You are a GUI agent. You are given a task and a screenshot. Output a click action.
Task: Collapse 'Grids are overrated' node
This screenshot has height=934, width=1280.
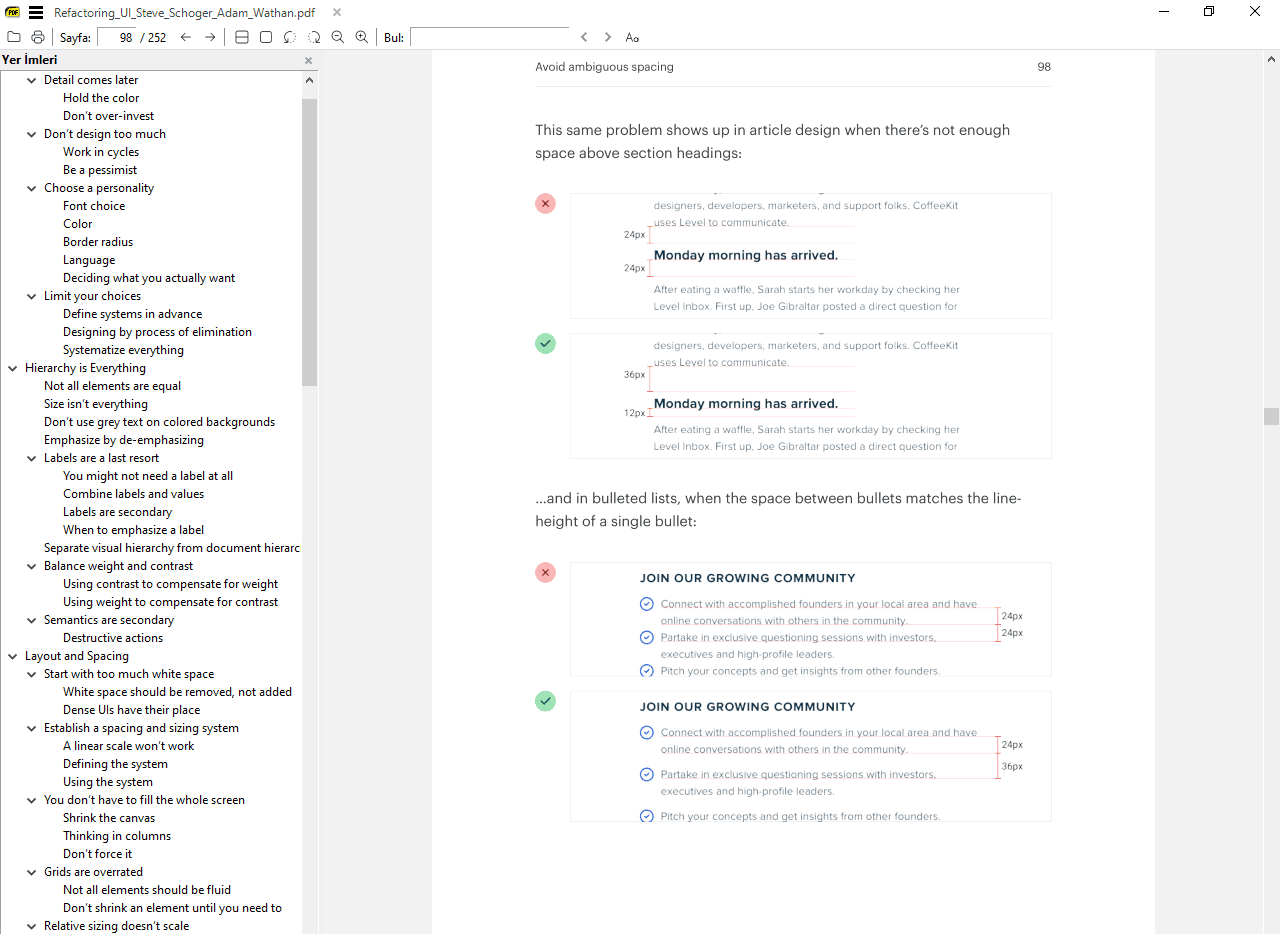32,872
